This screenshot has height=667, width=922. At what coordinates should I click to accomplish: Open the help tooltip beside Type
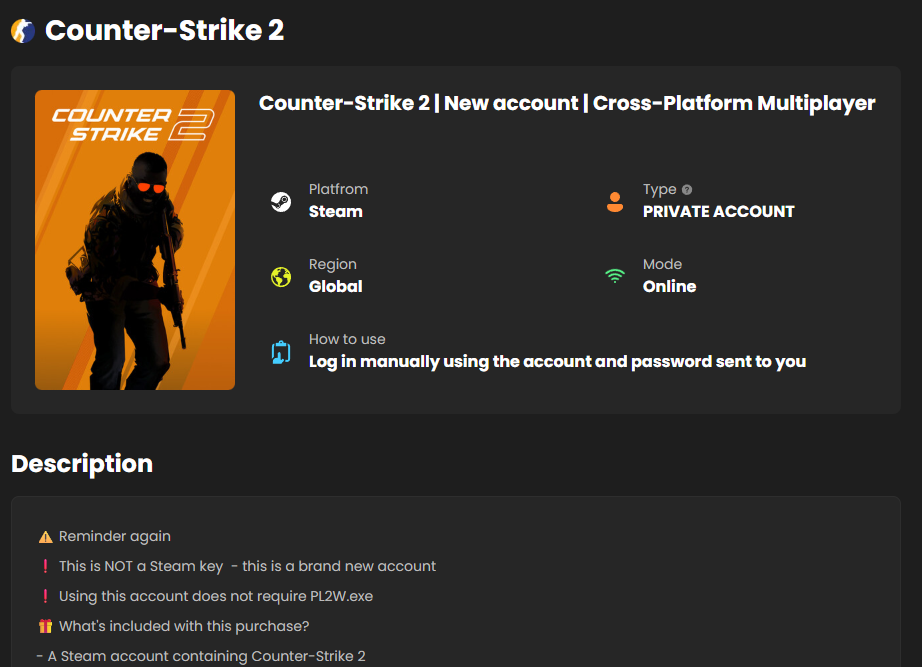pos(687,189)
